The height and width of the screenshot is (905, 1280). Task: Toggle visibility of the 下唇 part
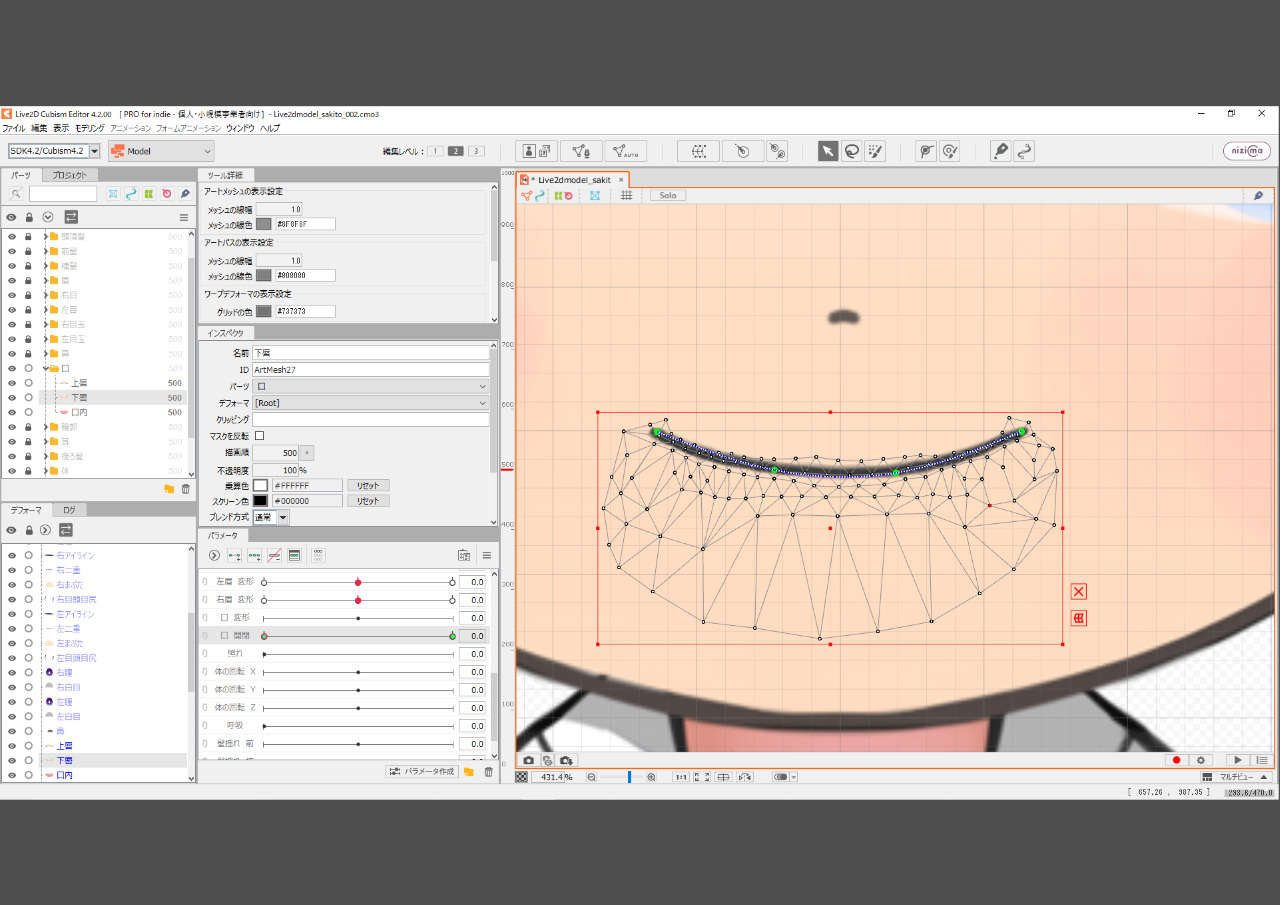(x=12, y=397)
